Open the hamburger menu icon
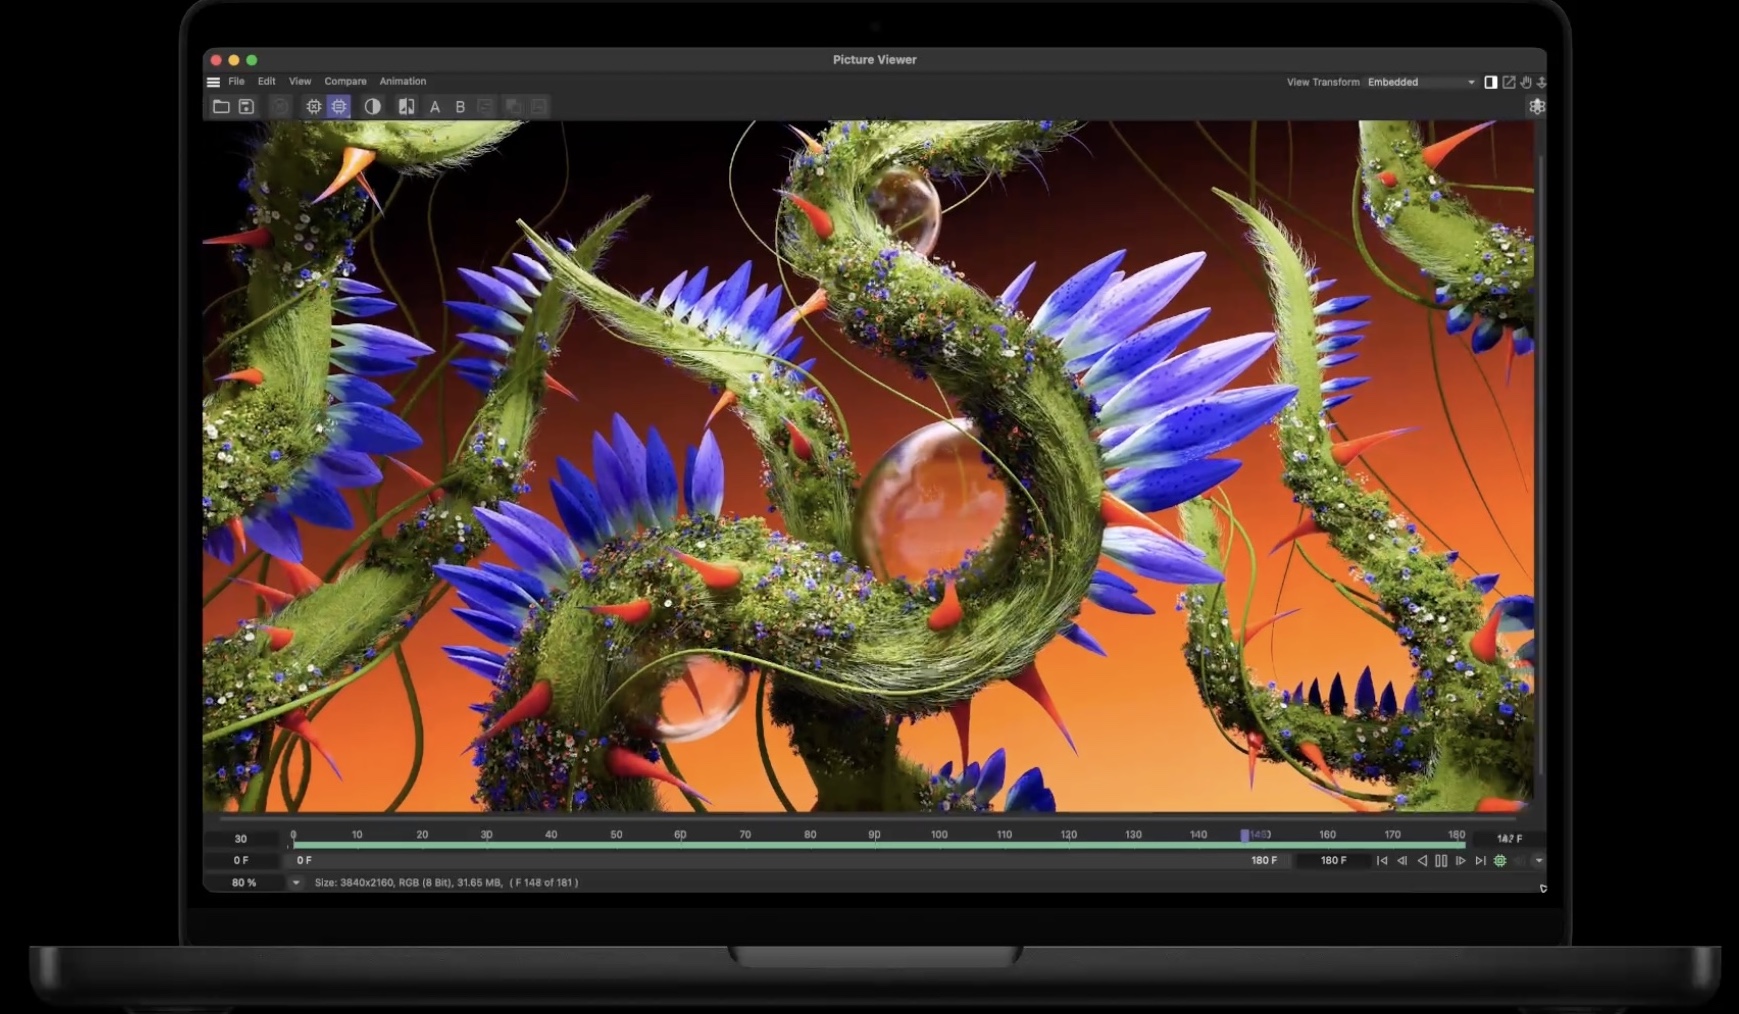1739x1014 pixels. tap(213, 82)
